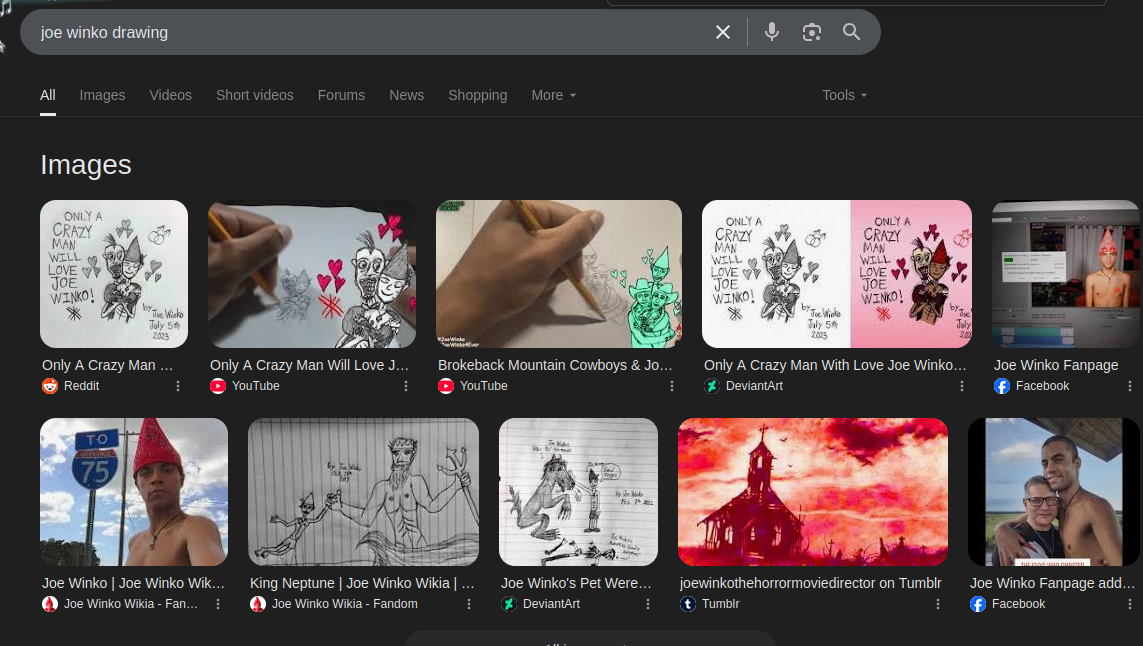Start voice search with the microphone
The height and width of the screenshot is (646, 1143).
772,32
